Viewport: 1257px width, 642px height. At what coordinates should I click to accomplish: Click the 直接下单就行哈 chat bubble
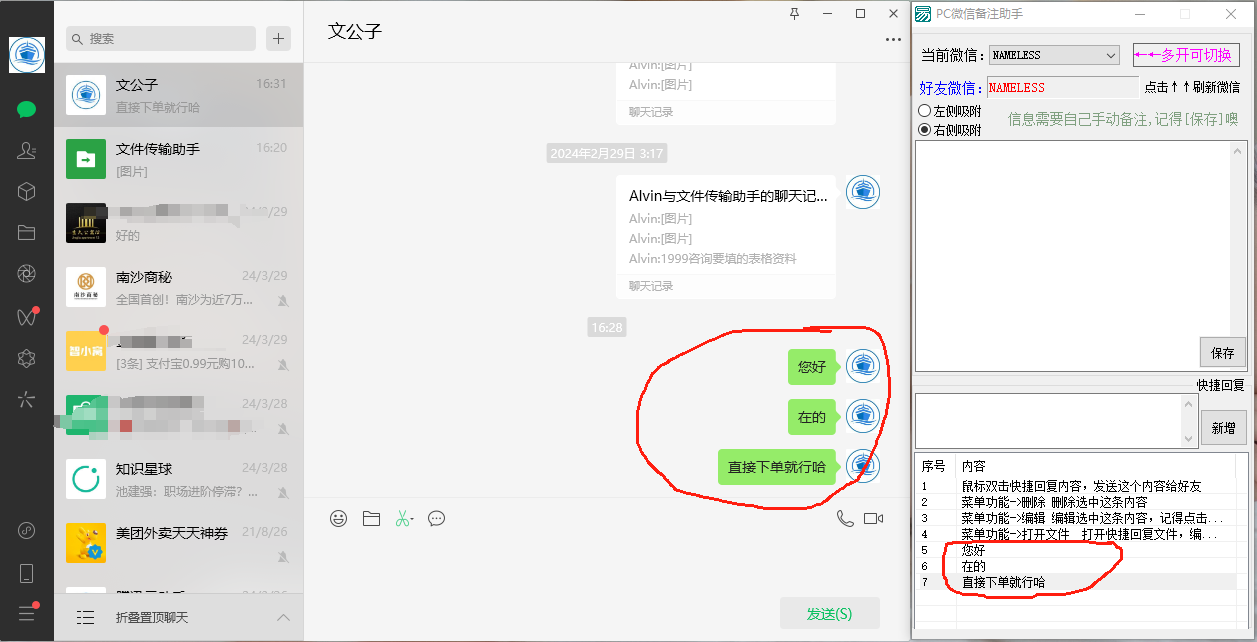(x=777, y=467)
